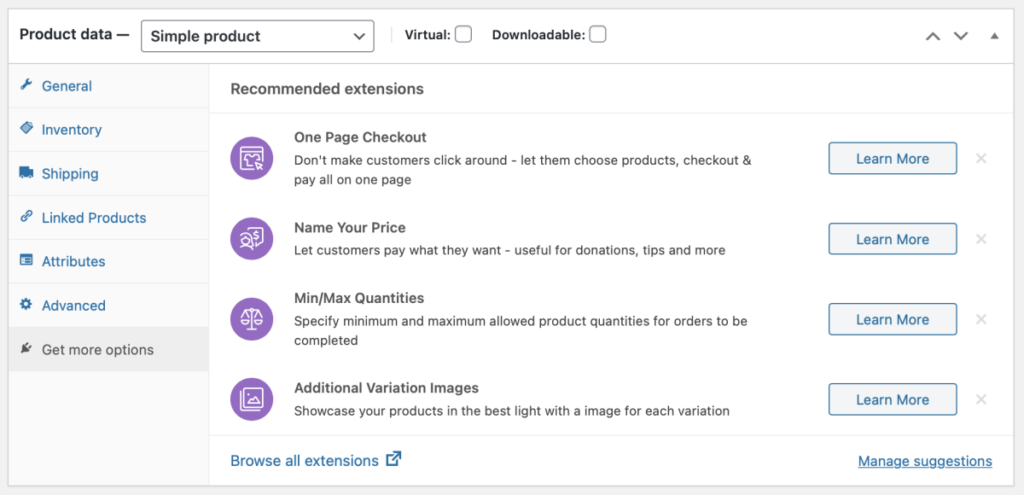
Task: Click the 'Let customers pay what they want' description
Action: [509, 250]
